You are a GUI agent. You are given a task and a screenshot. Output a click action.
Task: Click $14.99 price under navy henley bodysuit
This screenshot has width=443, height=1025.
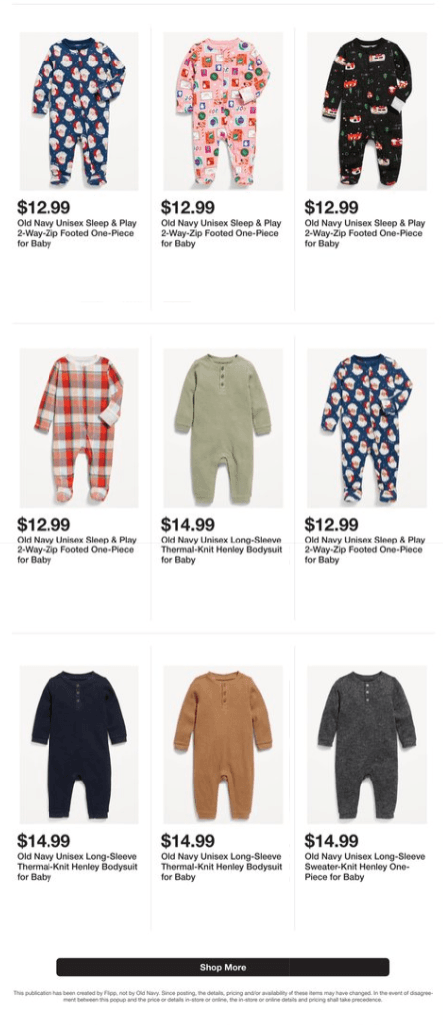pyautogui.click(x=44, y=841)
